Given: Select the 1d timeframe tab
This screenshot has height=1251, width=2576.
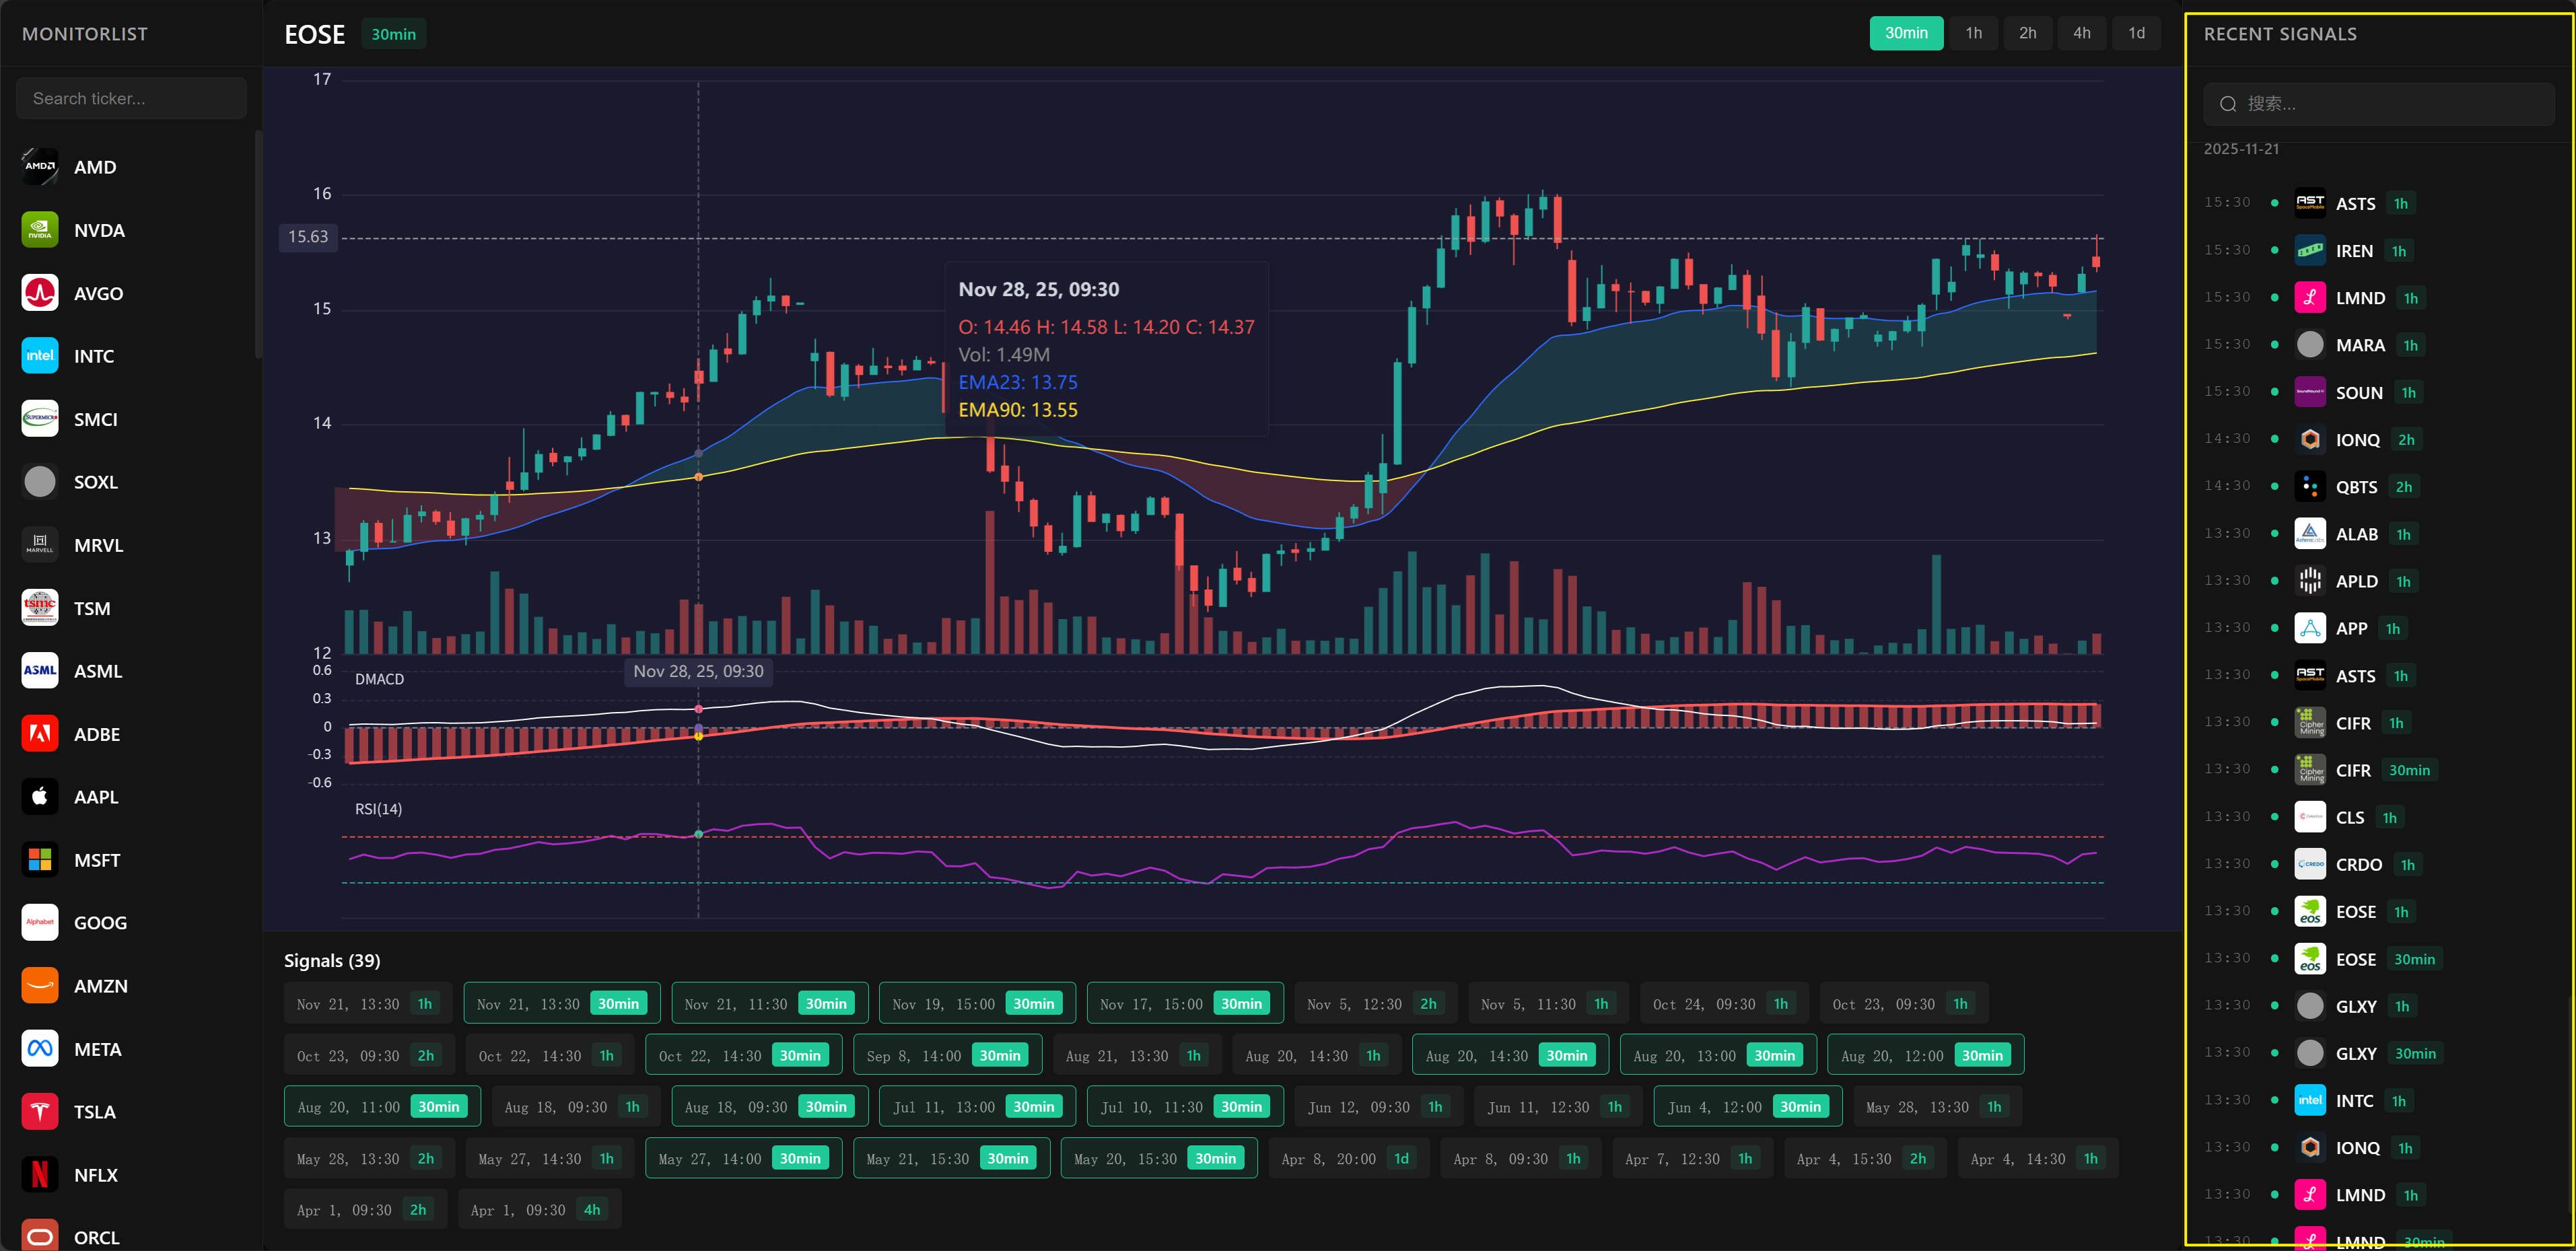Looking at the screenshot, I should [2136, 33].
